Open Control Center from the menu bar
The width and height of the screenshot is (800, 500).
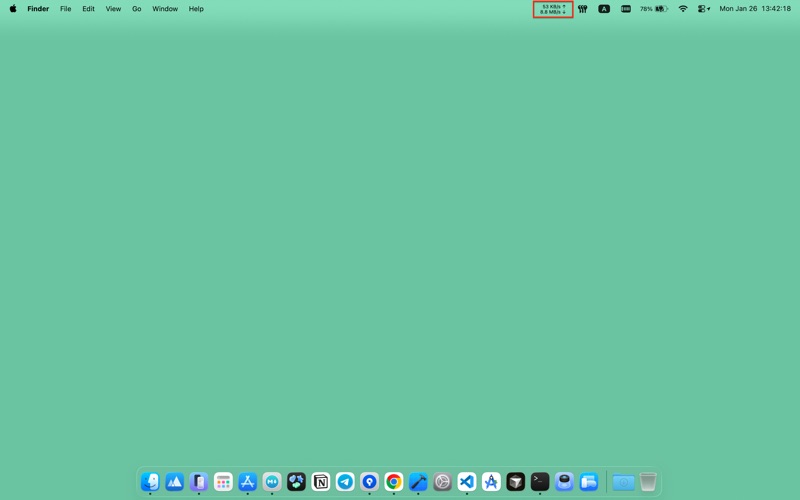704,9
